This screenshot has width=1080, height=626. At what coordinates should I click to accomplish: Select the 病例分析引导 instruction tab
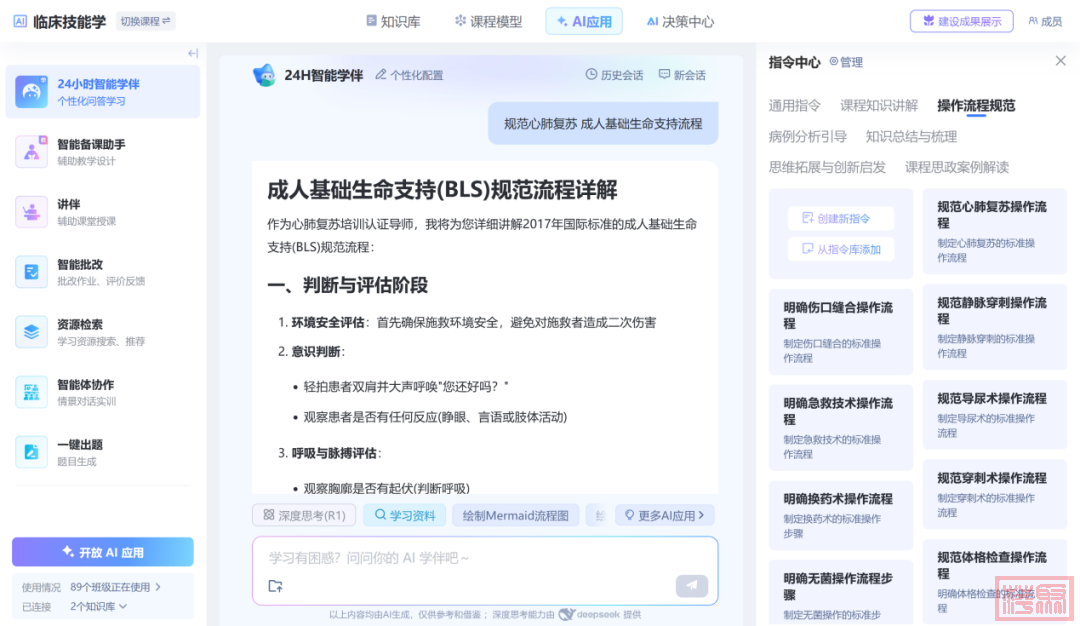[x=807, y=136]
